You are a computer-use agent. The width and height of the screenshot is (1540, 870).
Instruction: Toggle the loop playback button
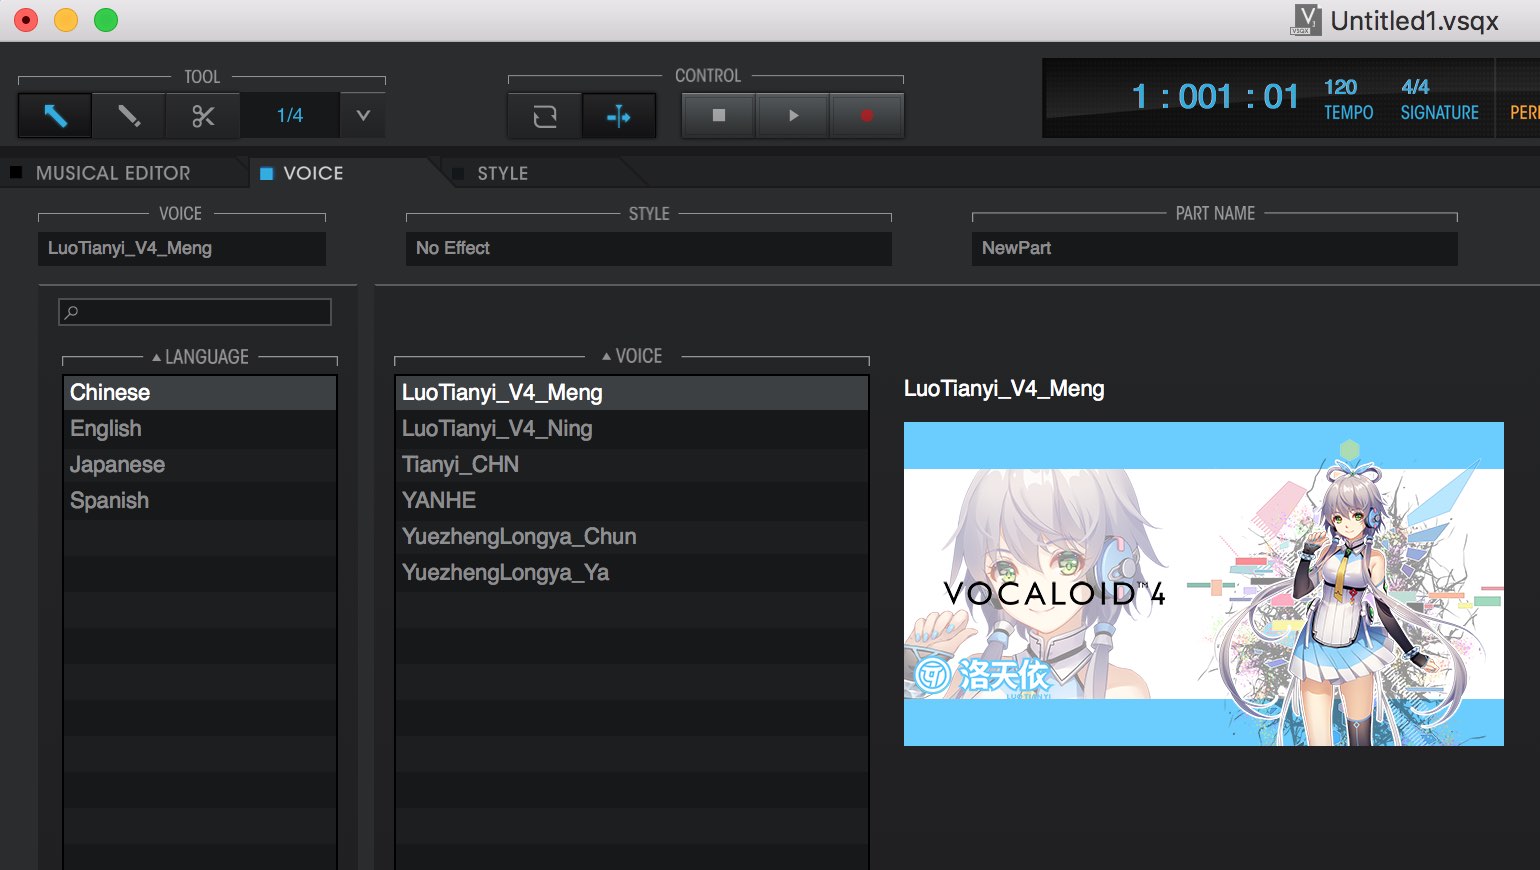pos(545,116)
